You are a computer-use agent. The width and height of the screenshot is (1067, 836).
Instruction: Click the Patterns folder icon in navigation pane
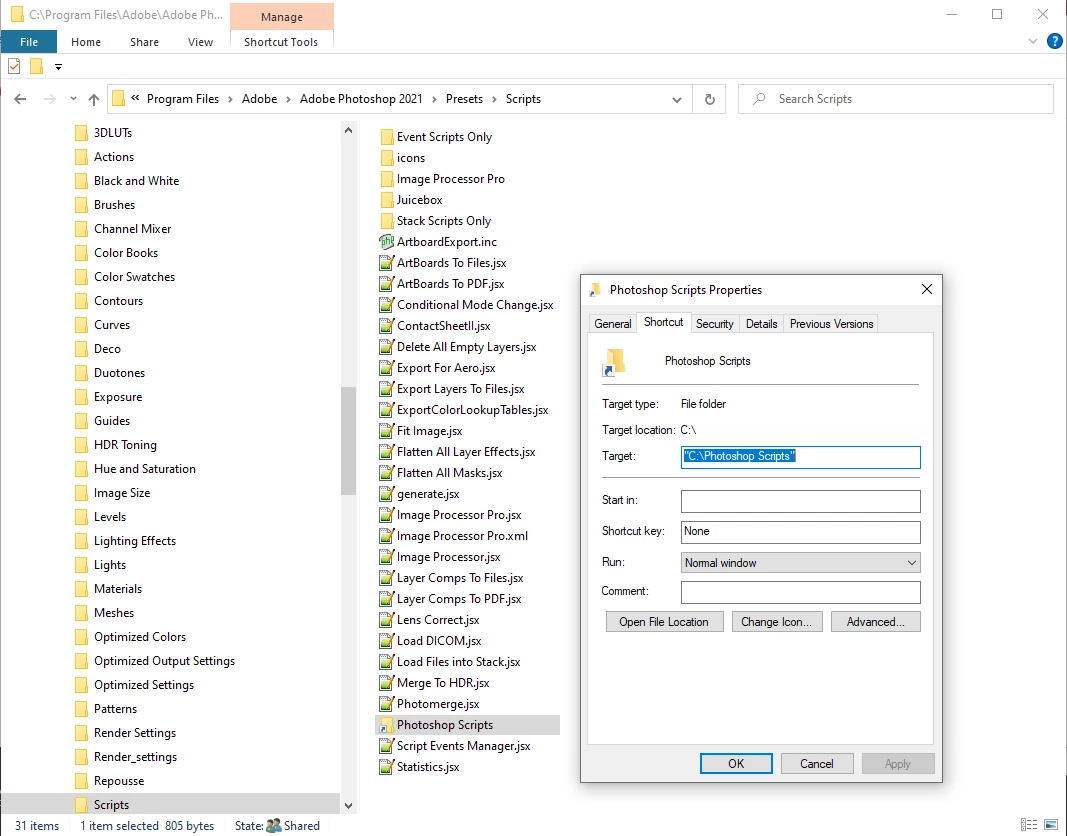(81, 709)
